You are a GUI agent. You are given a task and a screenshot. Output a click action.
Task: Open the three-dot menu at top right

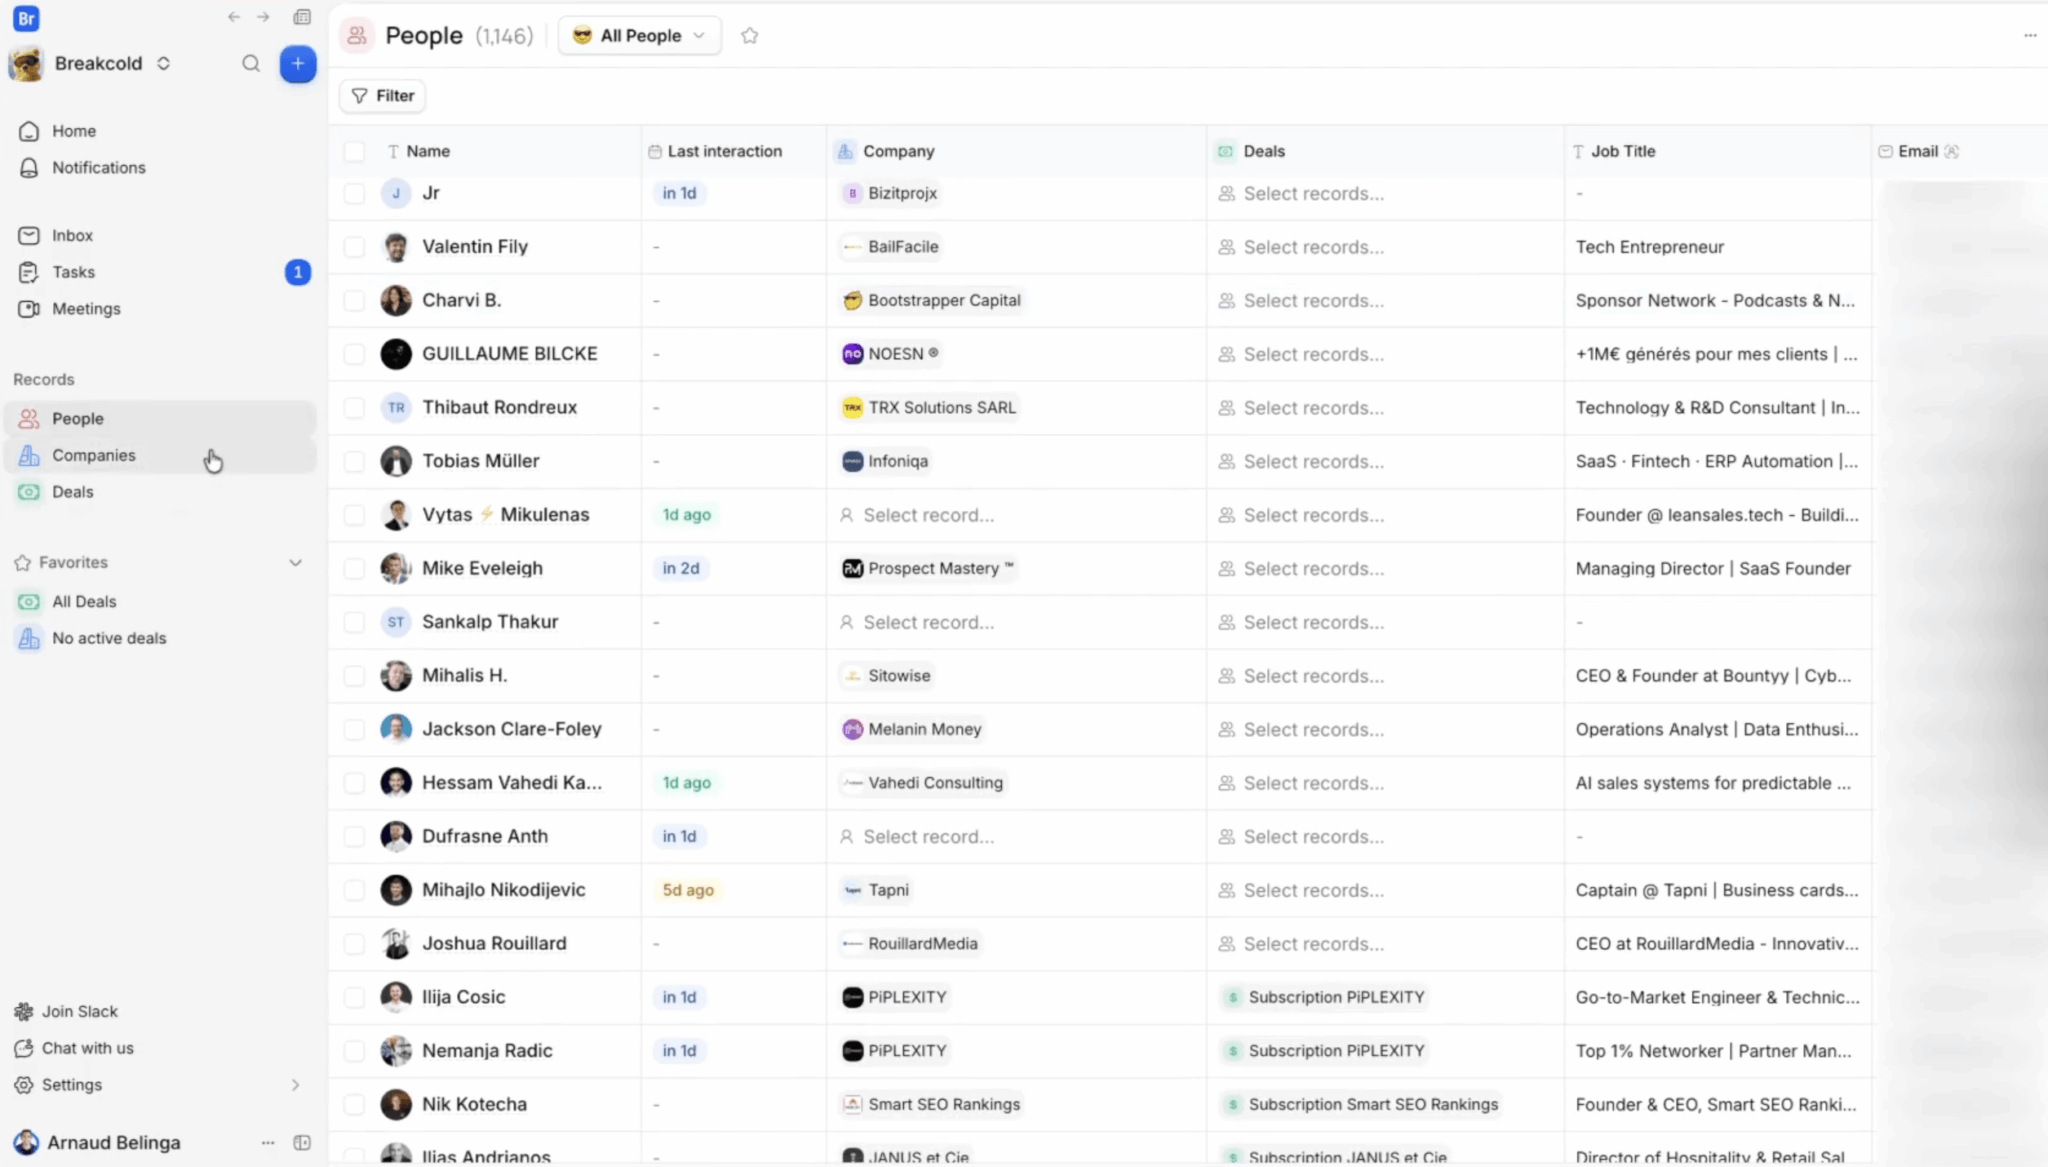pyautogui.click(x=2030, y=36)
